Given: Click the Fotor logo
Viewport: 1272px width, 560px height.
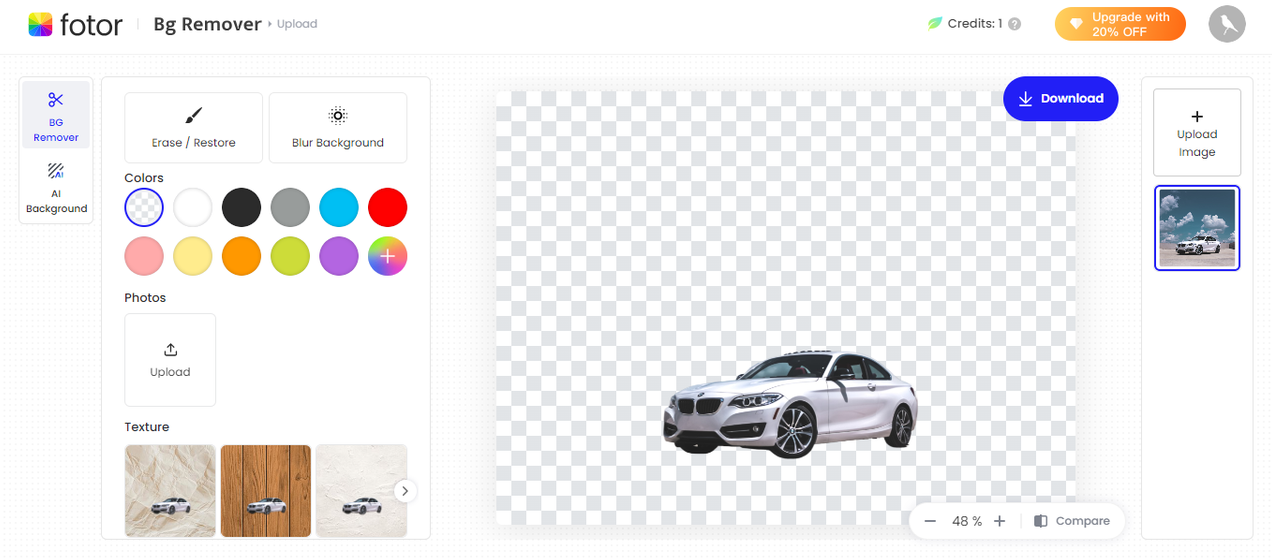Looking at the screenshot, I should tap(75, 25).
